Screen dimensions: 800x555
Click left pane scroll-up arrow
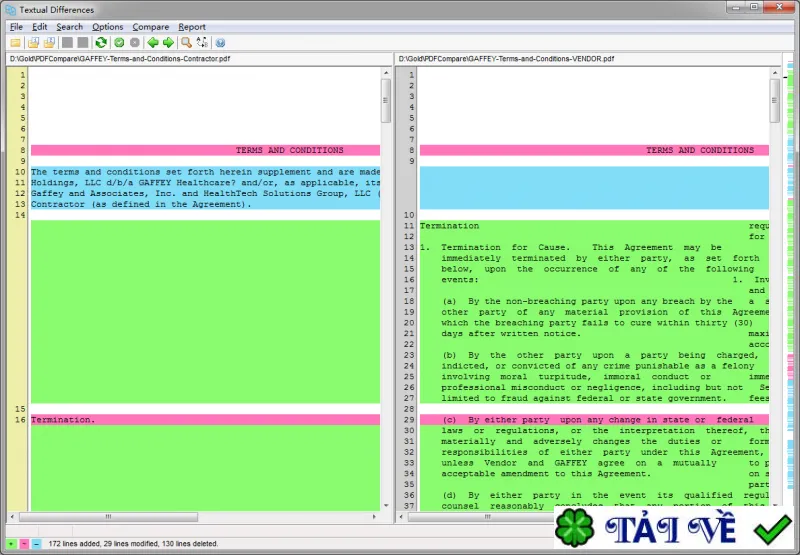click(x=386, y=73)
